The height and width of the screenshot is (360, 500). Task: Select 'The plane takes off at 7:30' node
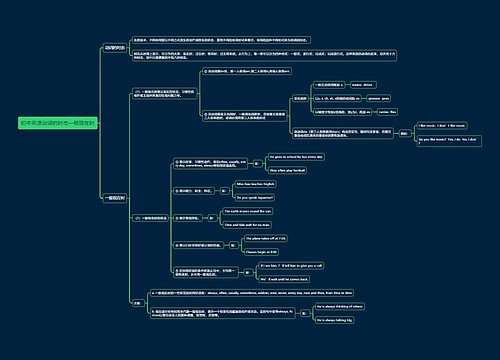pyautogui.click(x=266, y=239)
